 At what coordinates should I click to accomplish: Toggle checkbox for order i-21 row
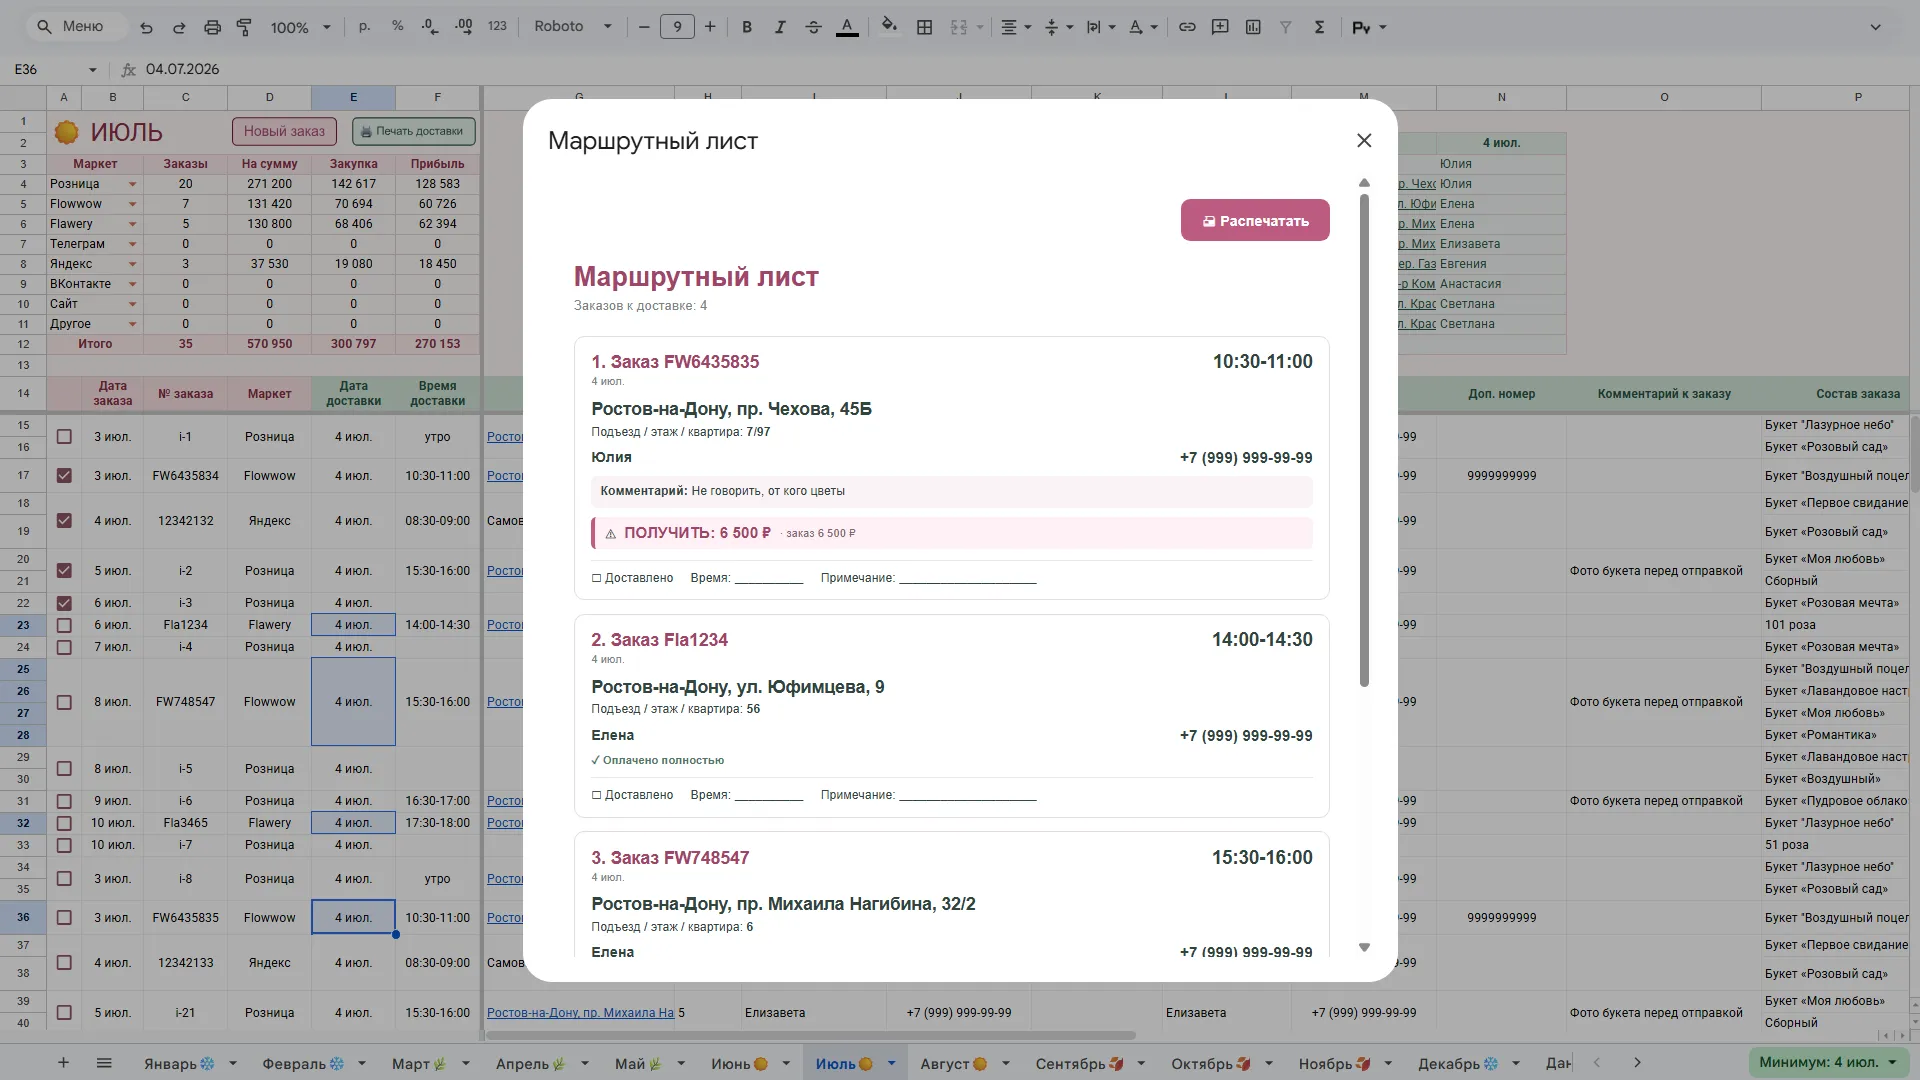[64, 1013]
